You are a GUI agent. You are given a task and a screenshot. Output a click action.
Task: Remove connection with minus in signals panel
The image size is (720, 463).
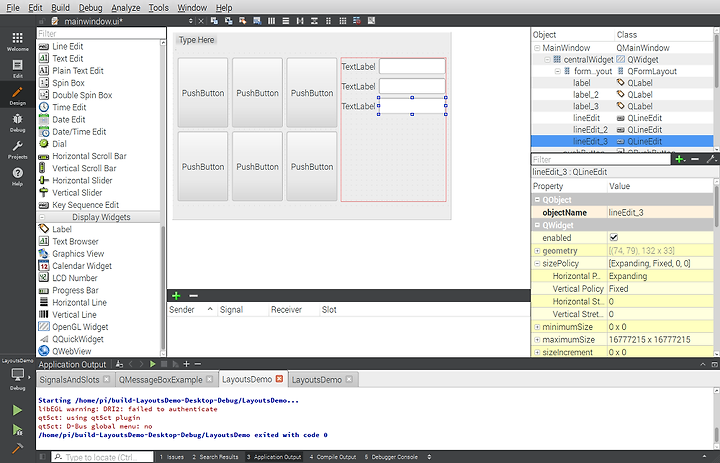(194, 296)
